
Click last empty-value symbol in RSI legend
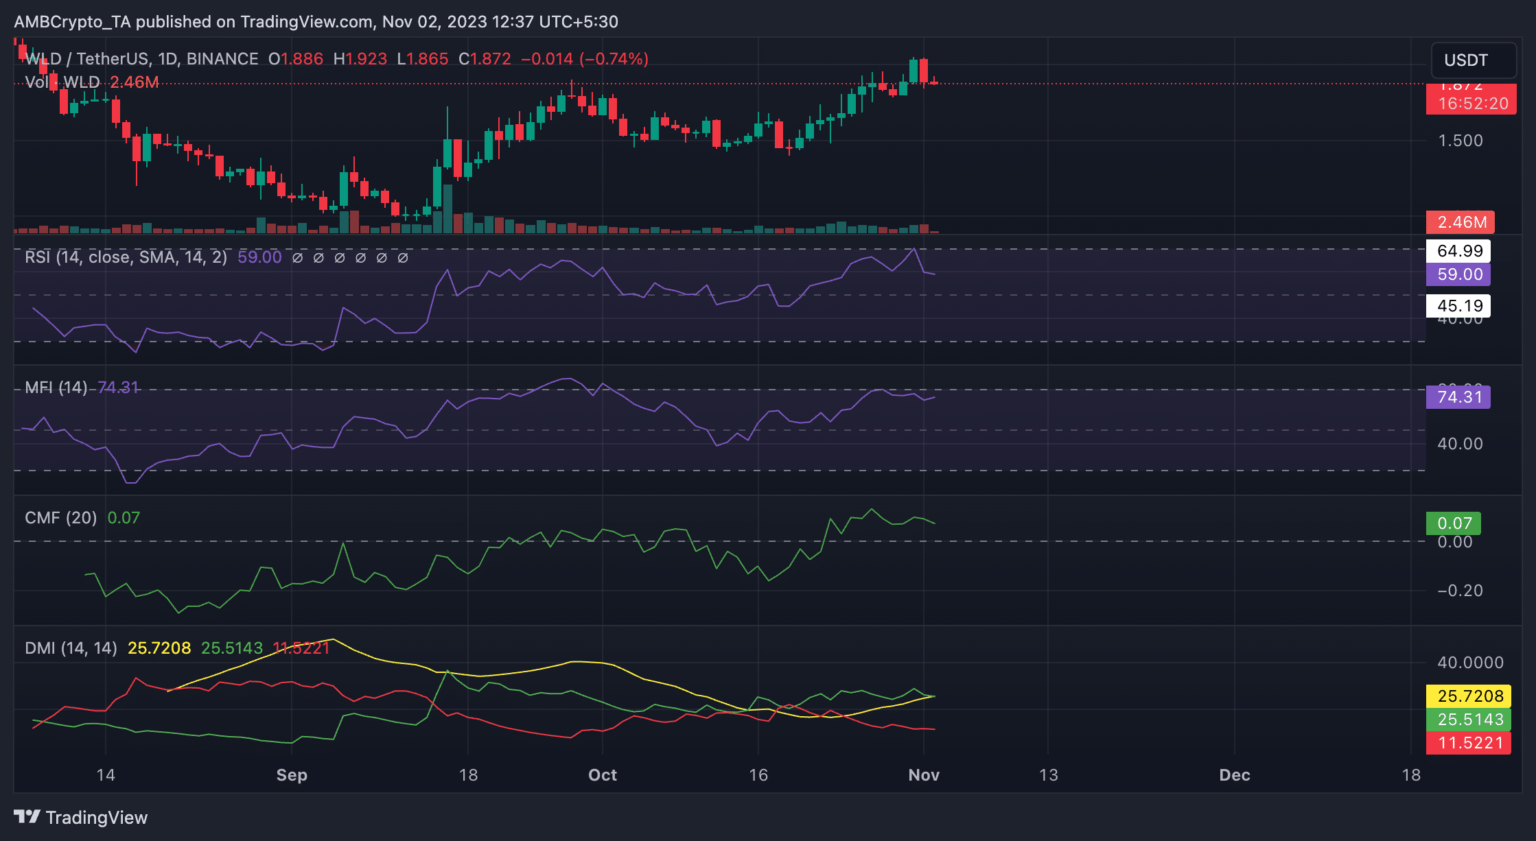403,258
